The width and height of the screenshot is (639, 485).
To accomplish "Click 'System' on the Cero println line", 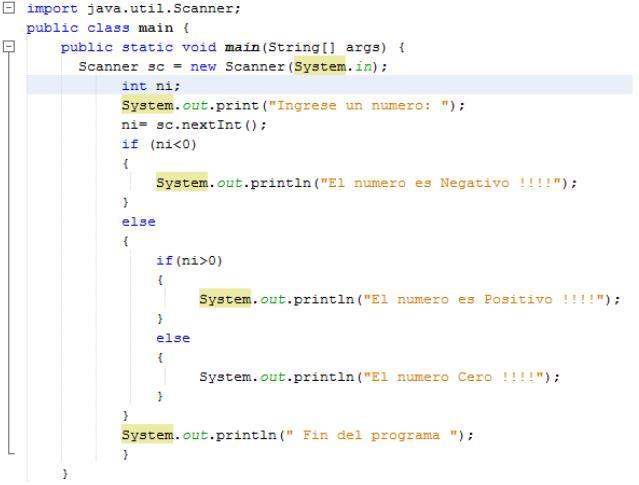I will point(225,377).
